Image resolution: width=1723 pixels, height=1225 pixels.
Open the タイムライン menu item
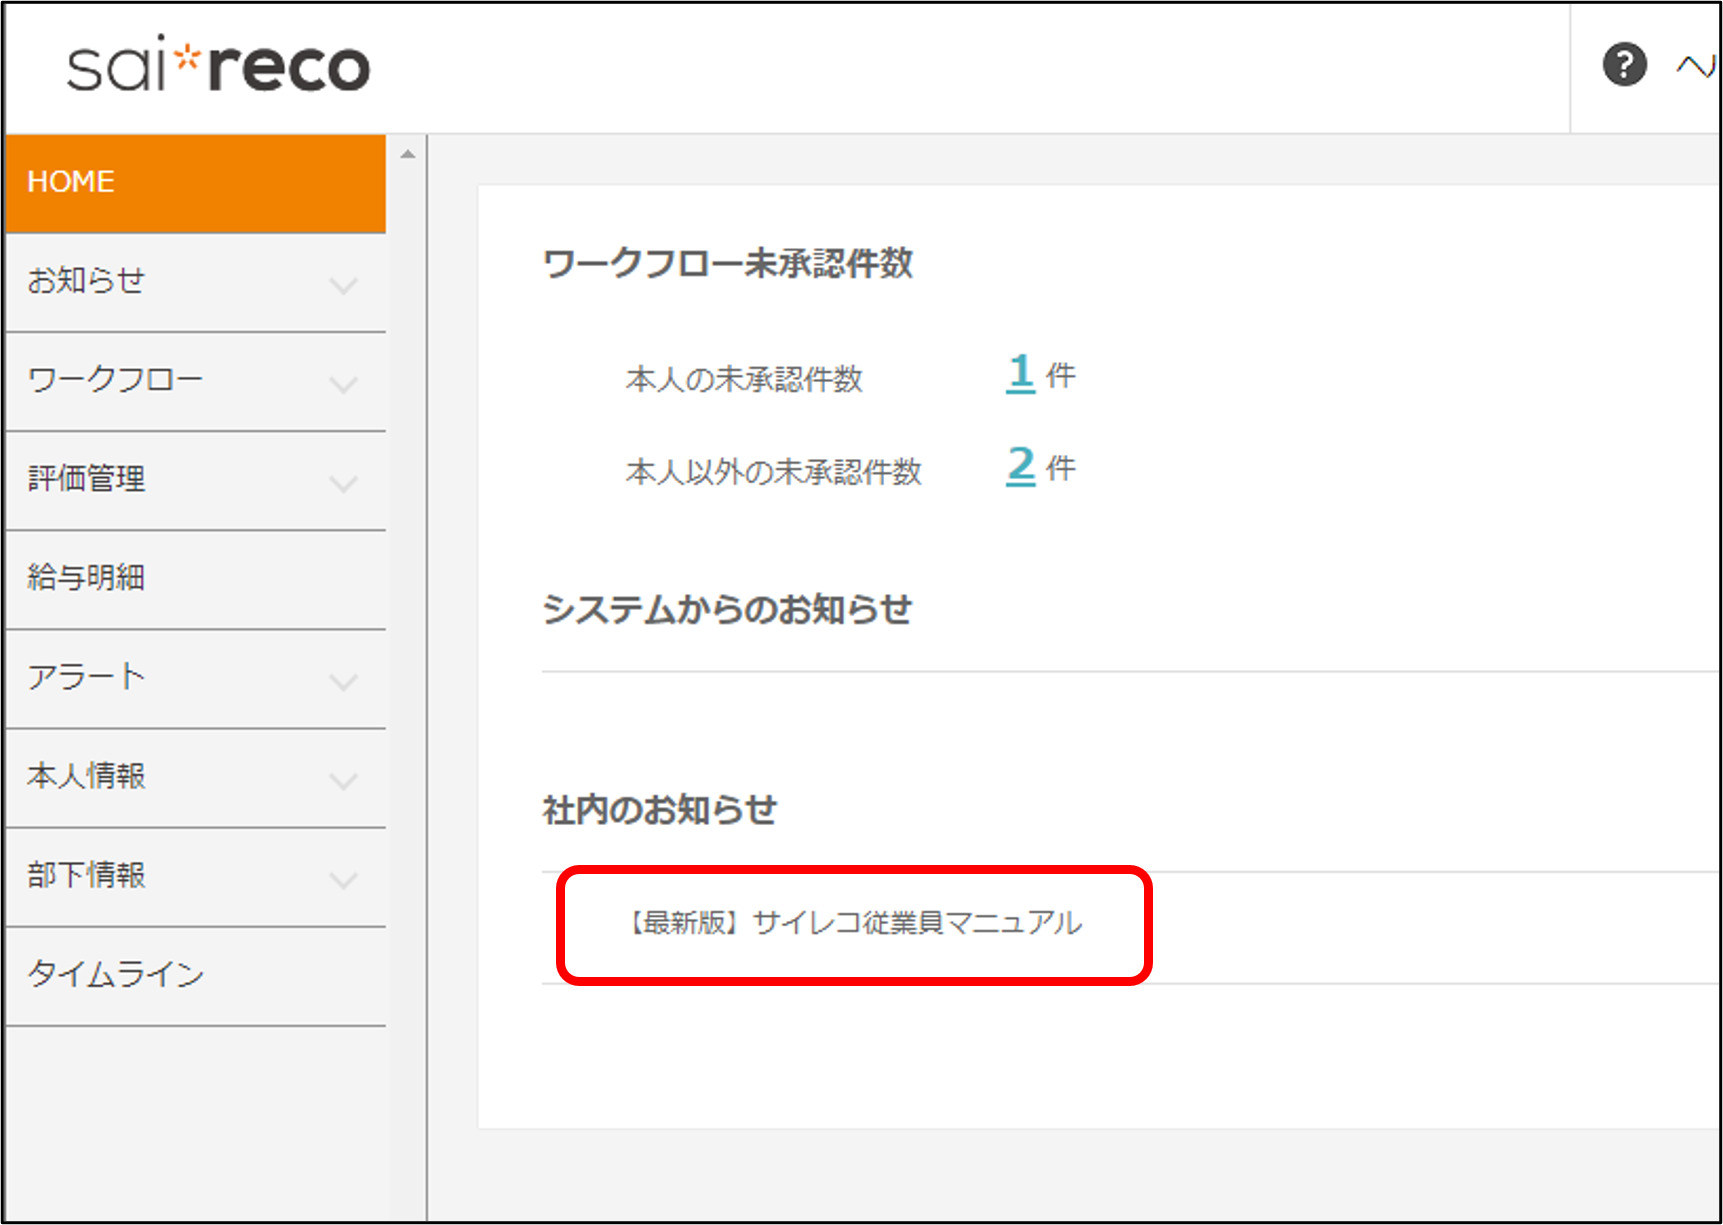click(x=116, y=974)
